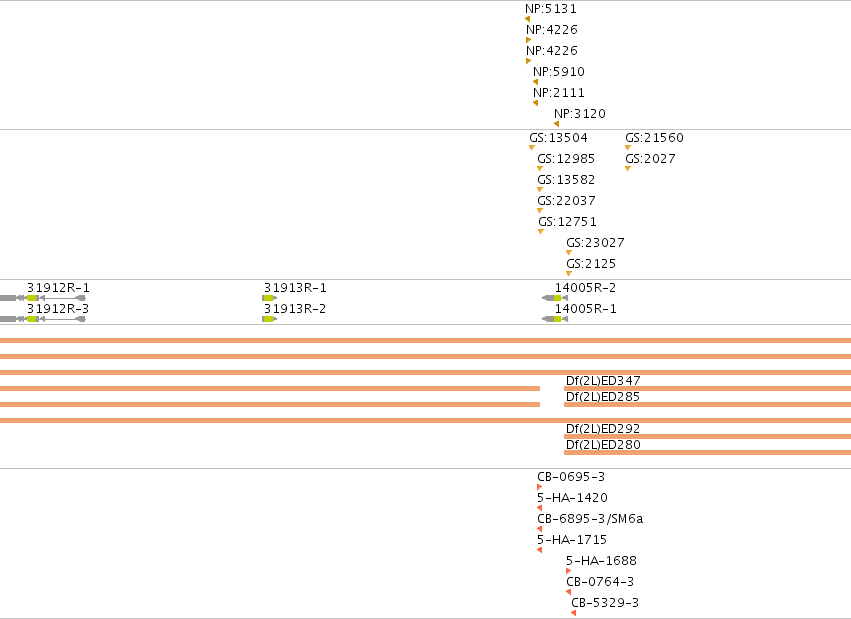Click the NP:5131 label
The width and height of the screenshot is (851, 619).
551,9
